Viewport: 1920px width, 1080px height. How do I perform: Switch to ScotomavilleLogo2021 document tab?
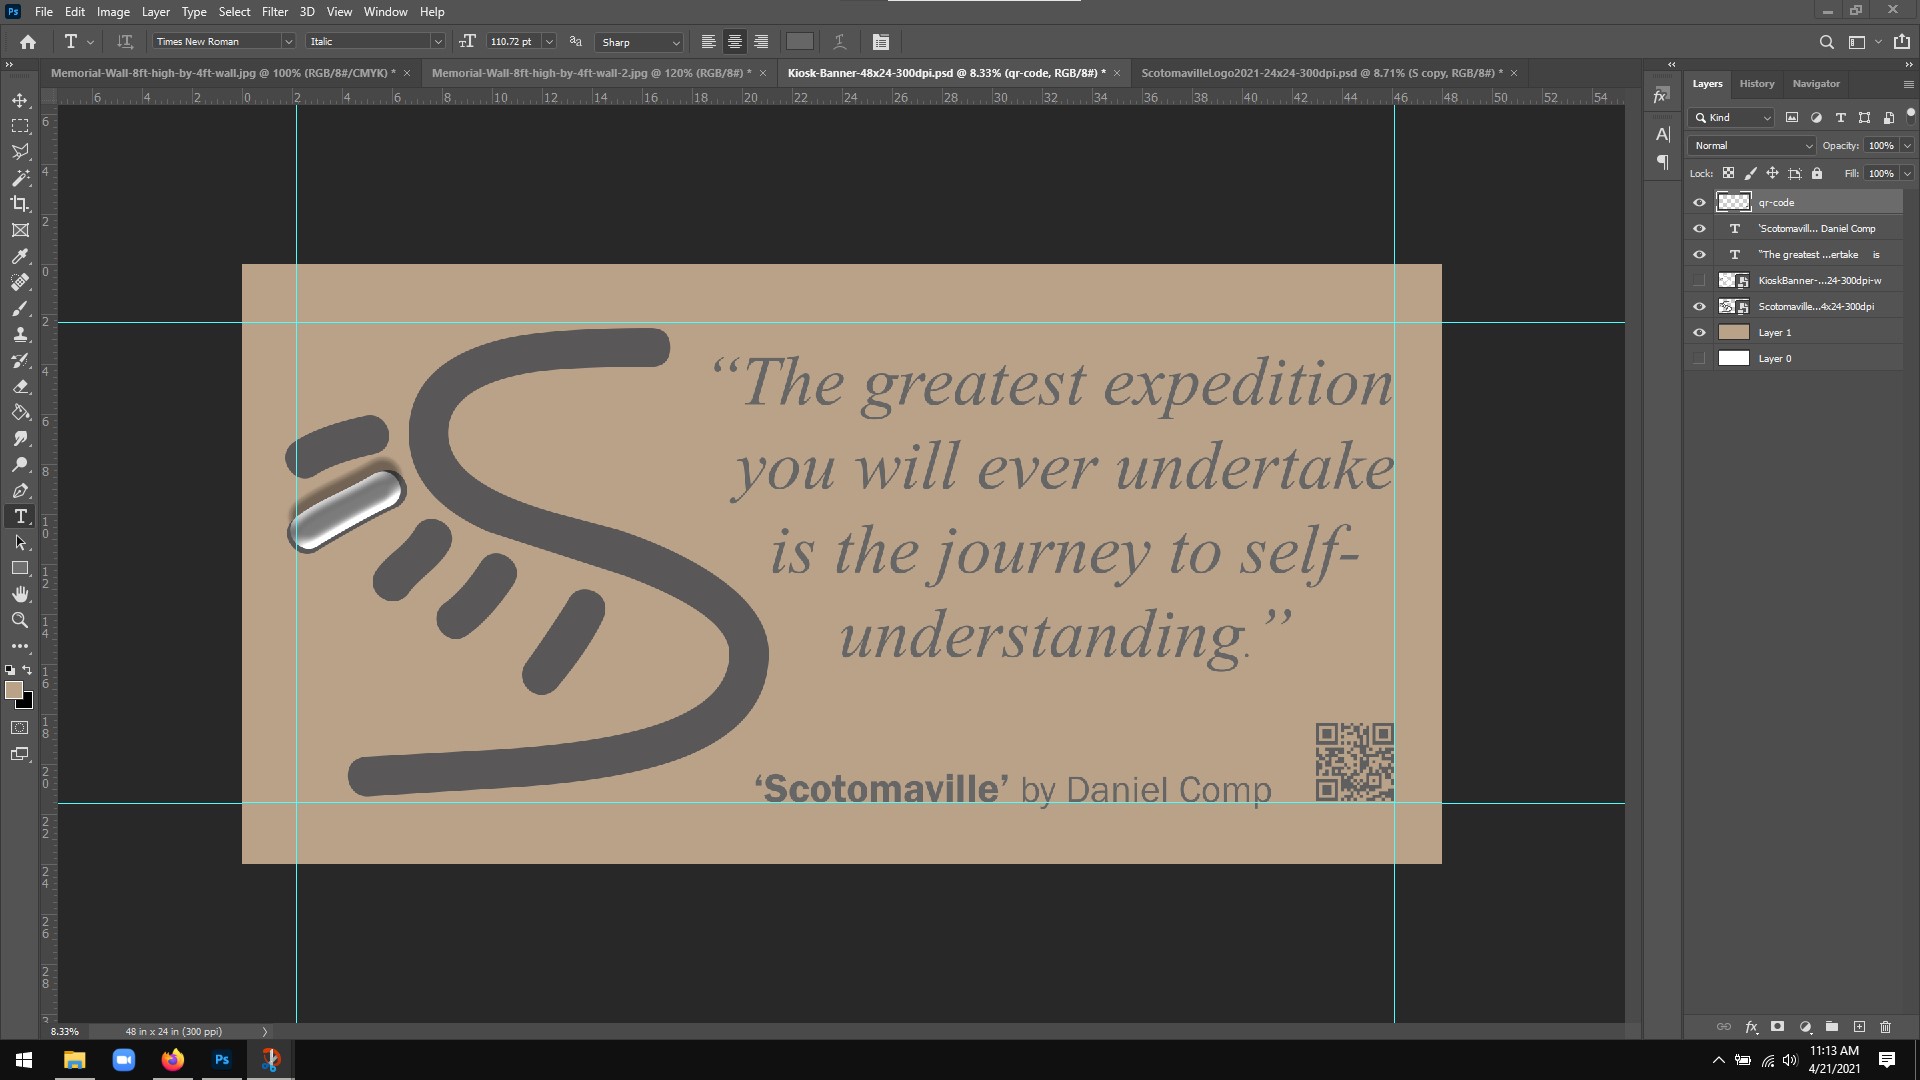click(1320, 73)
